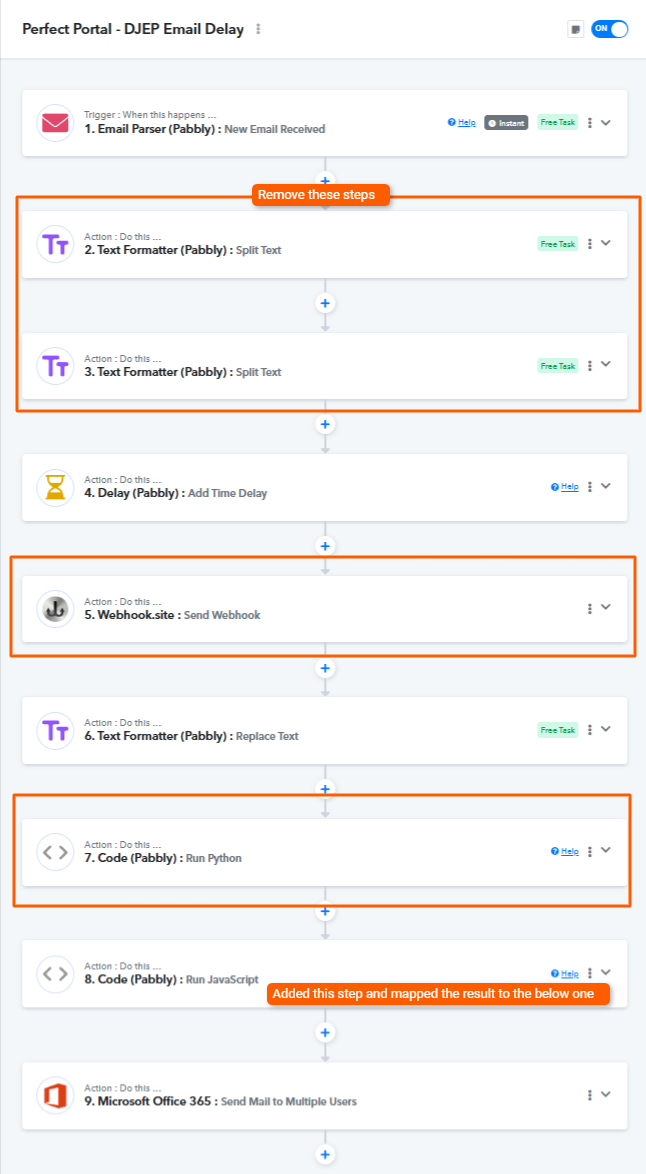Expand the Email Parser trigger step
The height and width of the screenshot is (1174, 646).
click(x=606, y=122)
